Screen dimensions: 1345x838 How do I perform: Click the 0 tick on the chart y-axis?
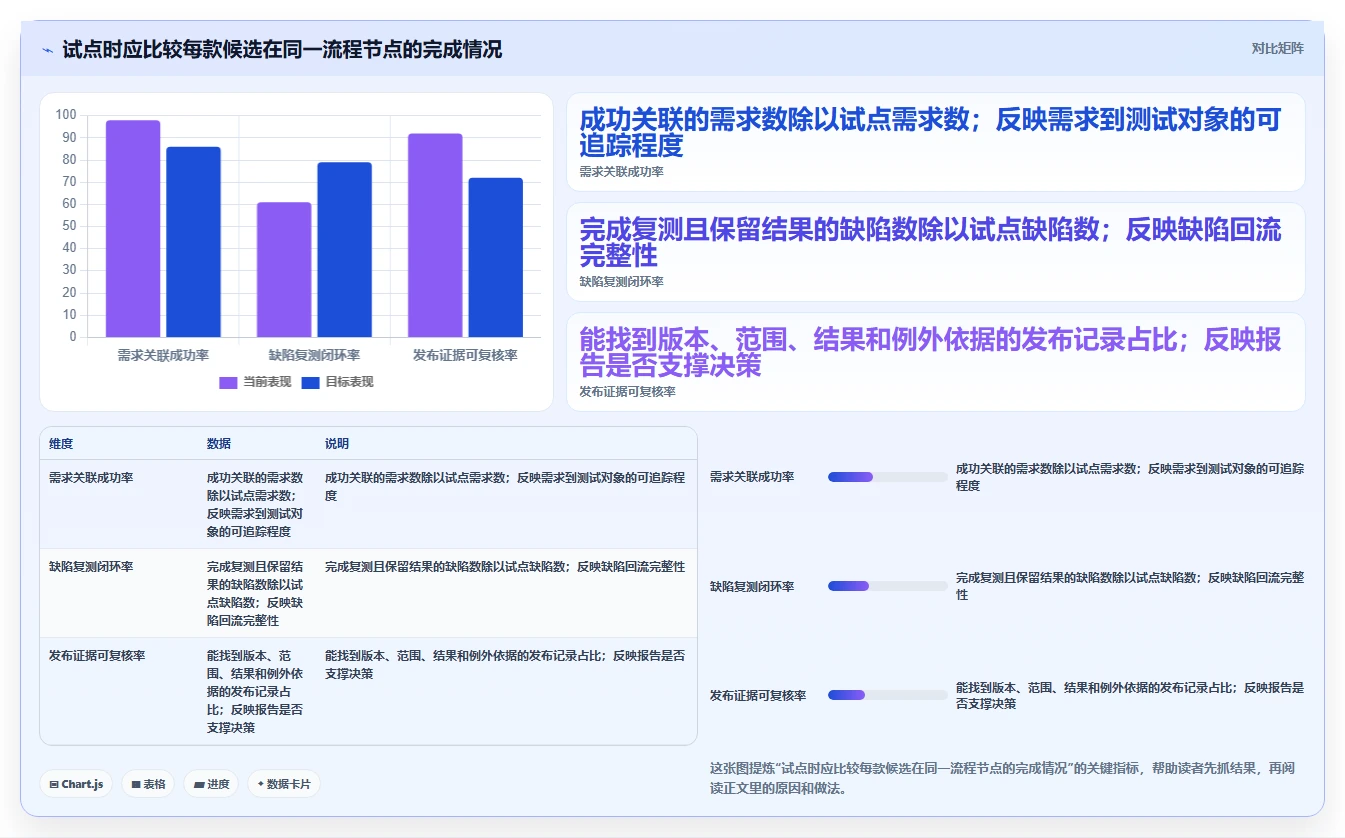click(73, 337)
